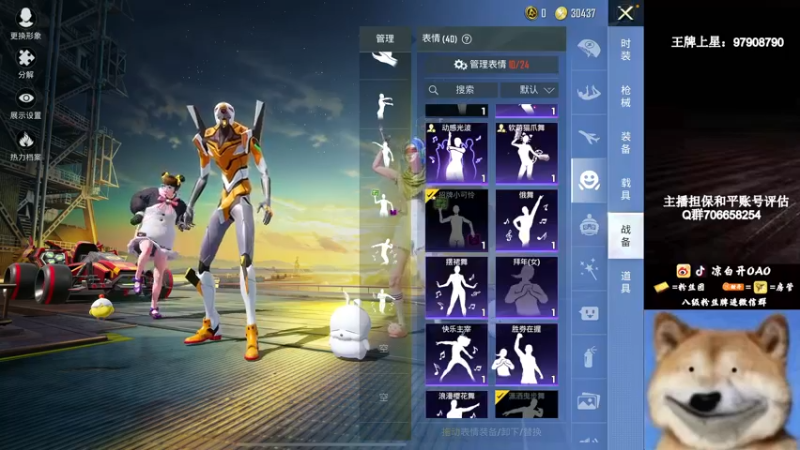Select the 浪漫樱花舞 emote card
This screenshot has height=450, width=800.
click(457, 404)
